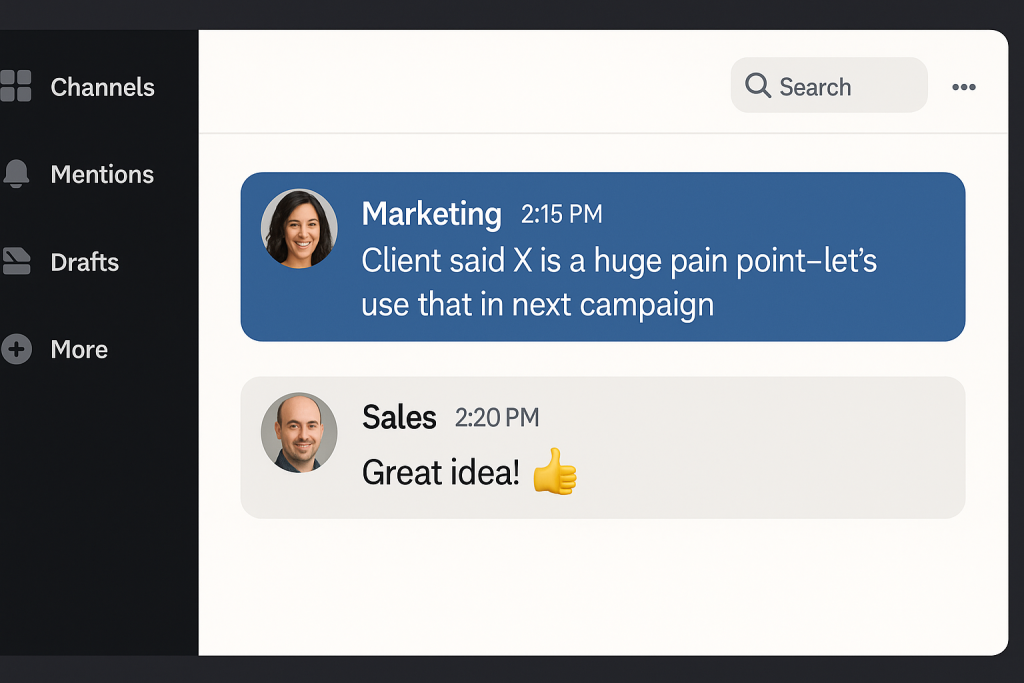This screenshot has height=683, width=1024.
Task: Select the "Great idea!" reply text
Action: 440,472
